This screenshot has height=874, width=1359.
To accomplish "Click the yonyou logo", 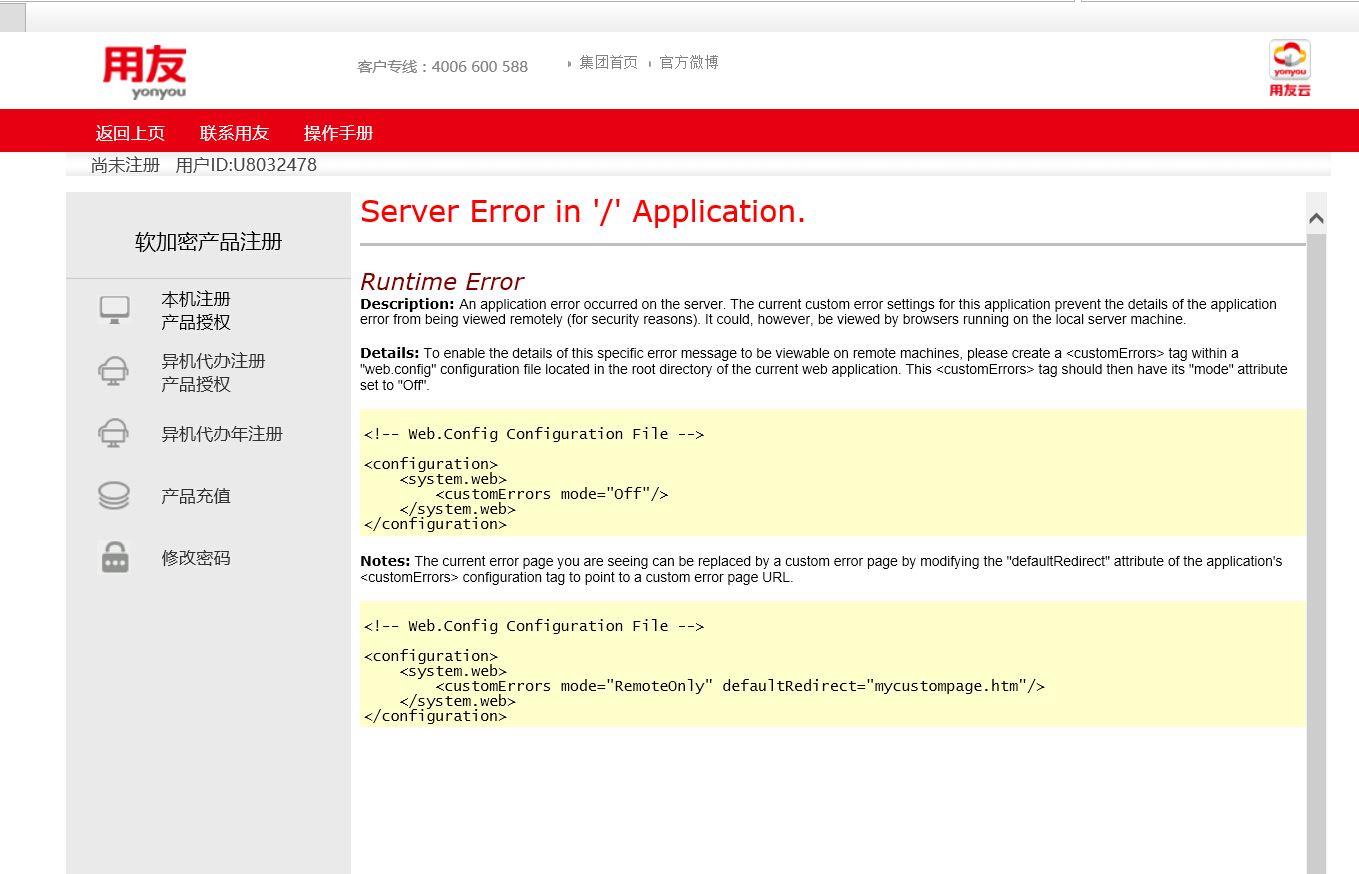I will (x=145, y=72).
